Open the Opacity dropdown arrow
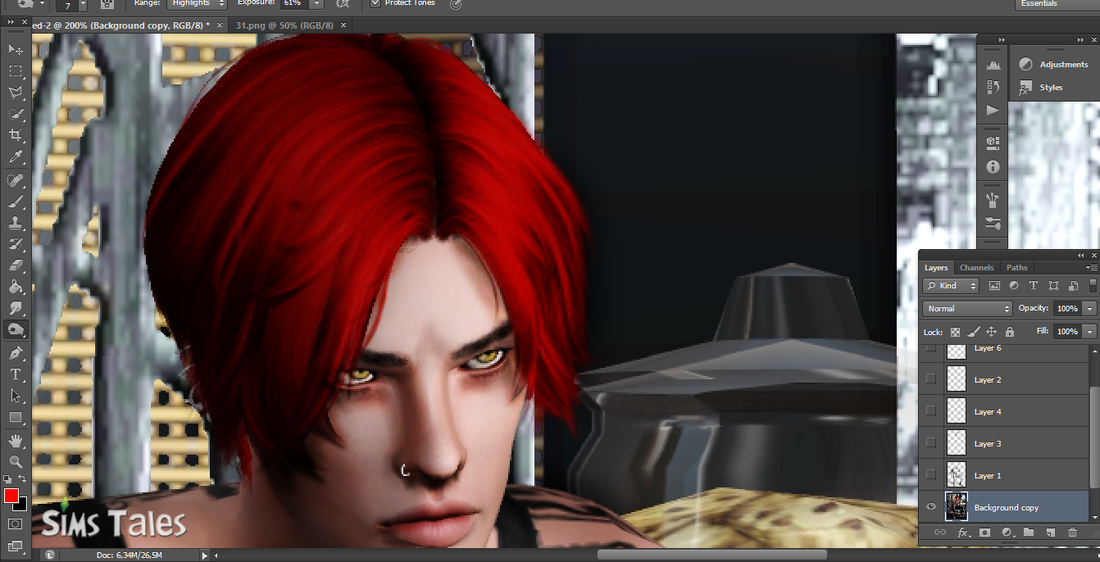Screen dimensions: 1100x562 [x=1089, y=309]
